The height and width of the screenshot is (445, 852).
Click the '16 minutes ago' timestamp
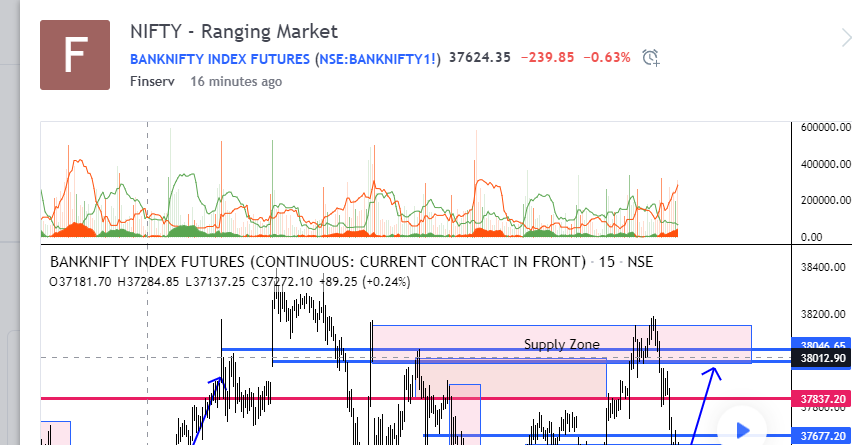pyautogui.click(x=236, y=81)
